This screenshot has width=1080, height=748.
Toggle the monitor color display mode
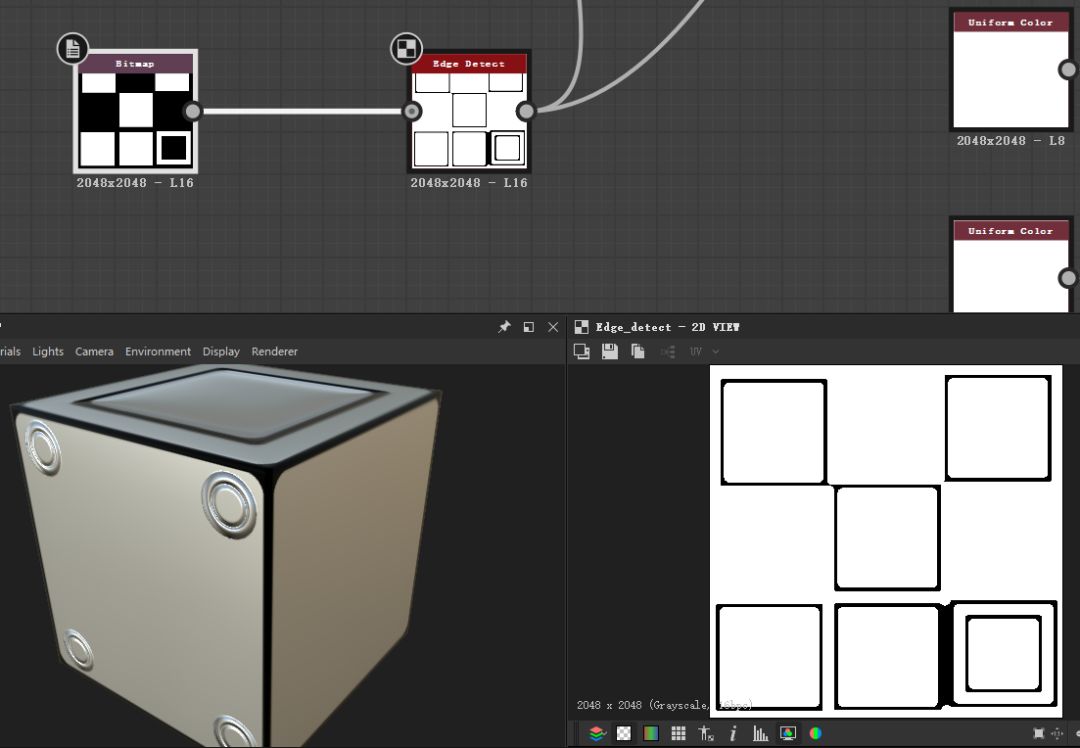coord(788,733)
